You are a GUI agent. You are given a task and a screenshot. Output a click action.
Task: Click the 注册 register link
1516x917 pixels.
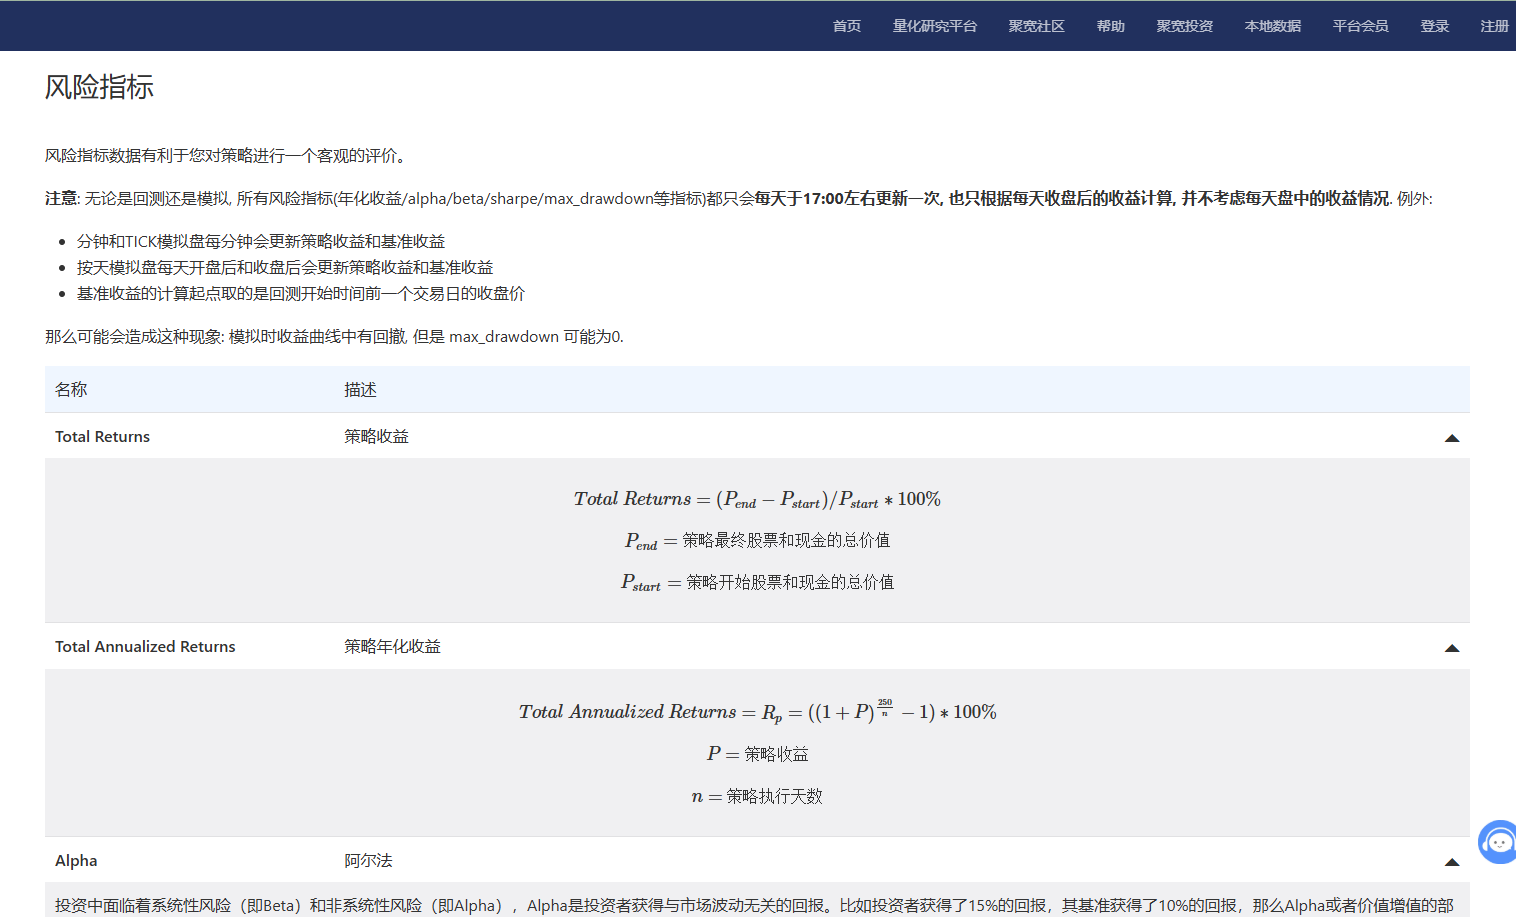coord(1494,26)
